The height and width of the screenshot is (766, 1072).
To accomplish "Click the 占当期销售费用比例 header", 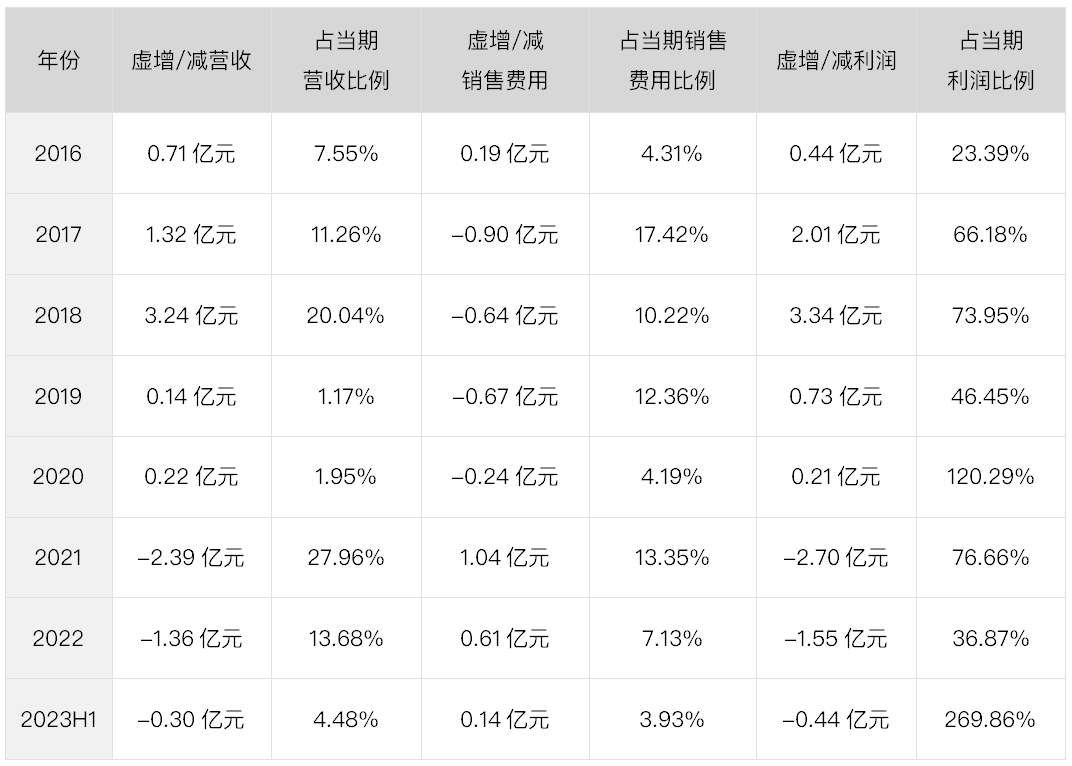I will (673, 60).
